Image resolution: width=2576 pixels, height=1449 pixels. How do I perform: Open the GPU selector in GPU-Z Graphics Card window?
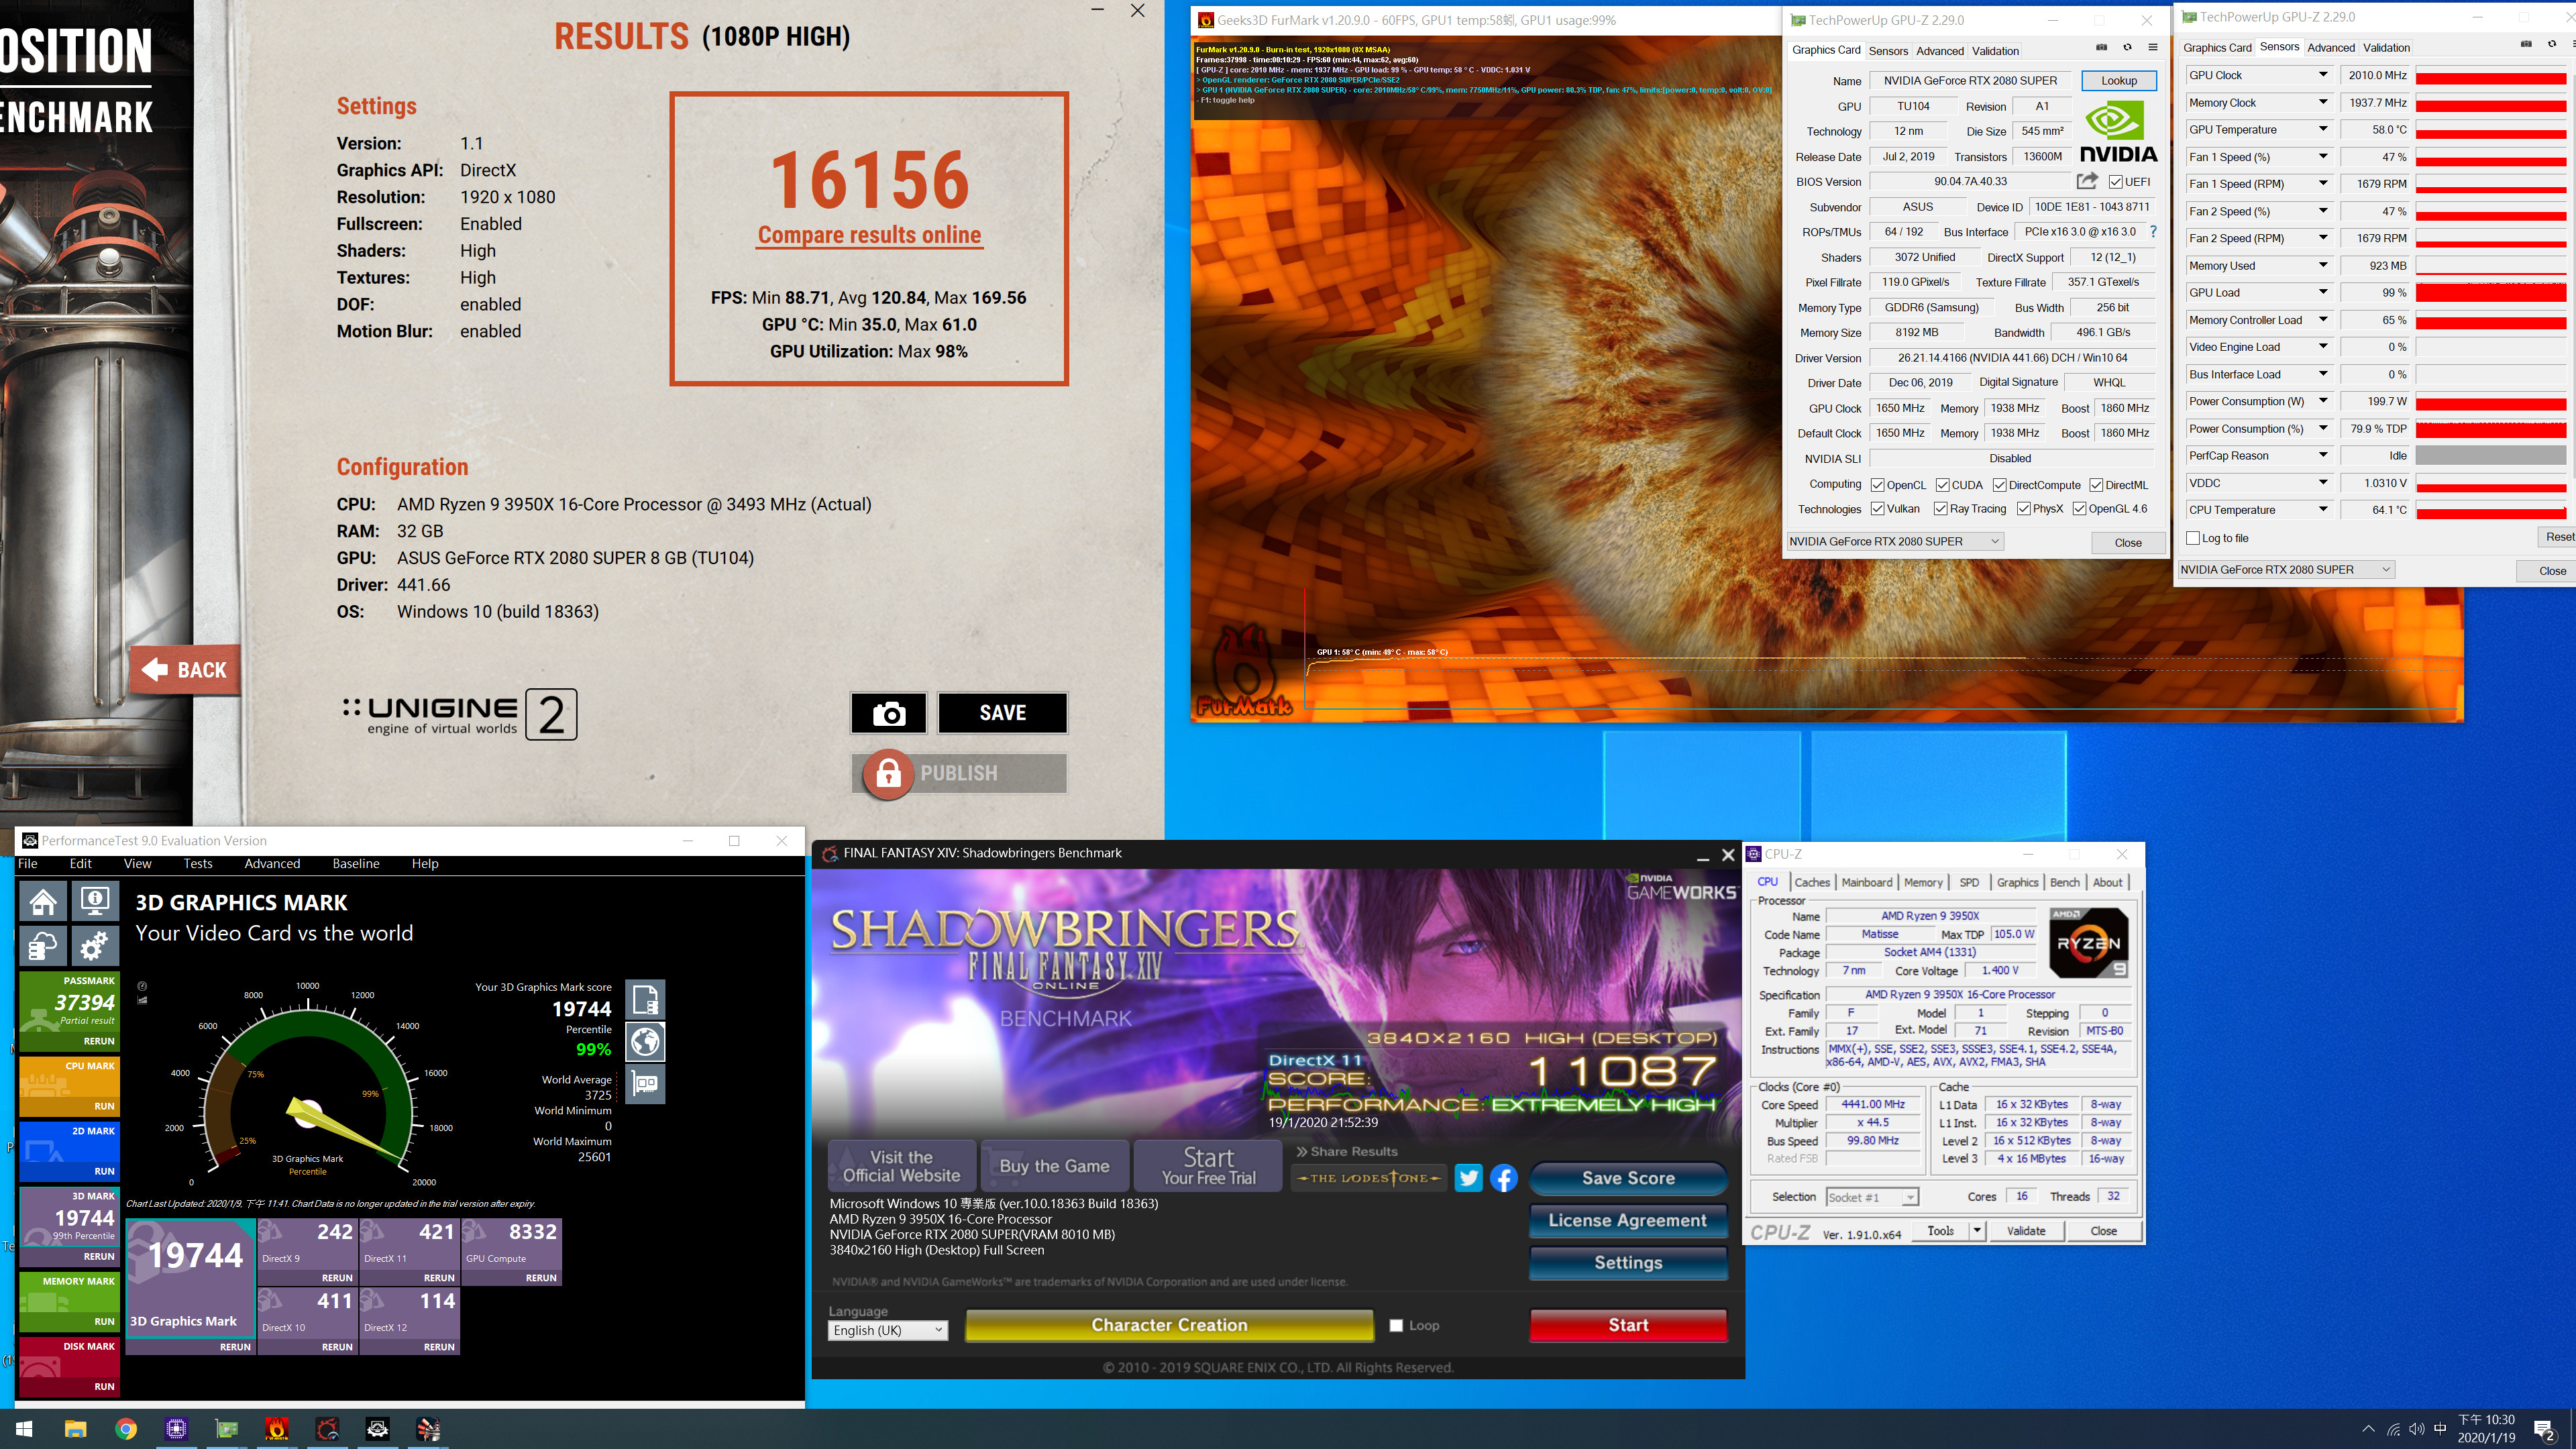tap(1895, 542)
